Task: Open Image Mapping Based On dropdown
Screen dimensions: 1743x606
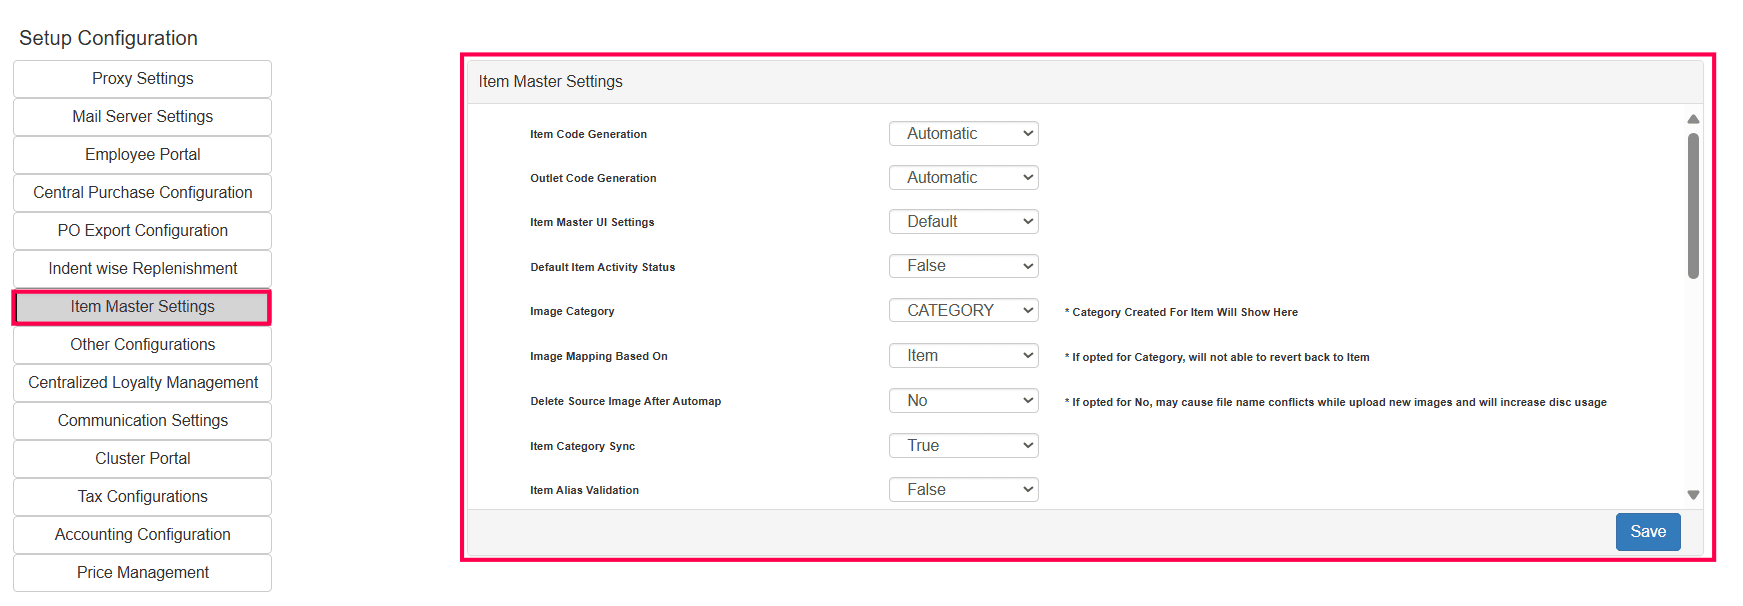Action: click(963, 356)
